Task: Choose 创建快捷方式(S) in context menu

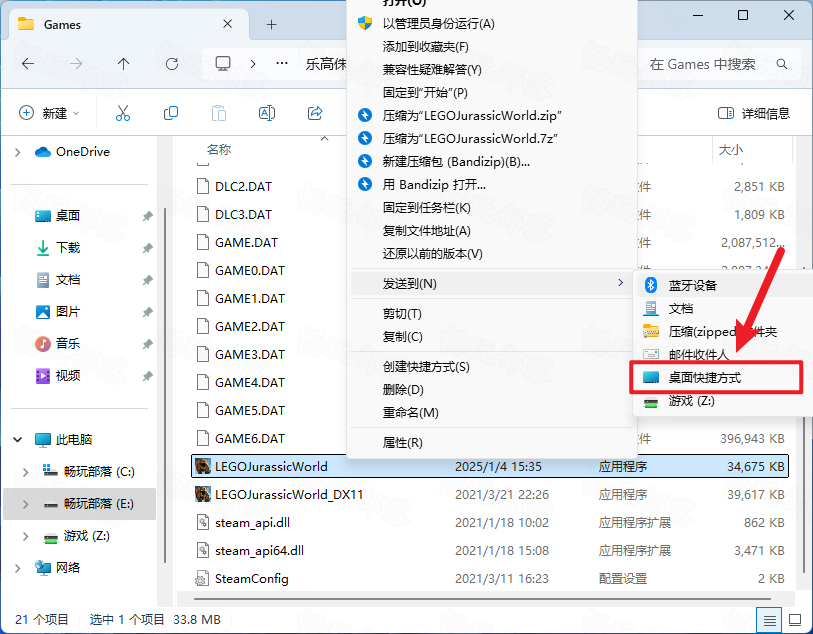Action: point(426,367)
